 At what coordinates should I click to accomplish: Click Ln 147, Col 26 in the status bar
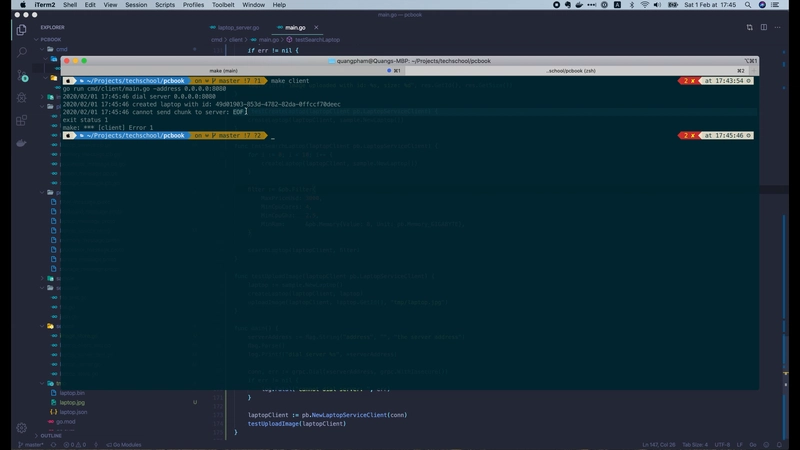659,445
